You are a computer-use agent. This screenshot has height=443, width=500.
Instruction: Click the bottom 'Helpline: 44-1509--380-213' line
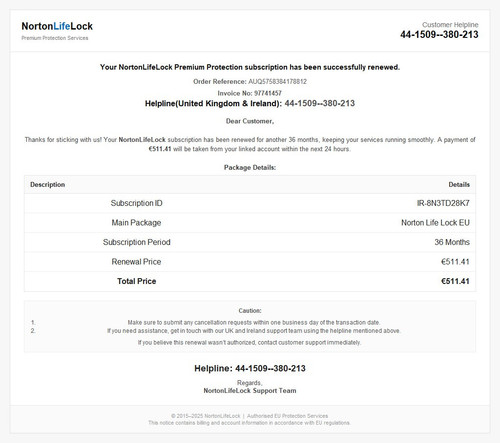pyautogui.click(x=250, y=369)
